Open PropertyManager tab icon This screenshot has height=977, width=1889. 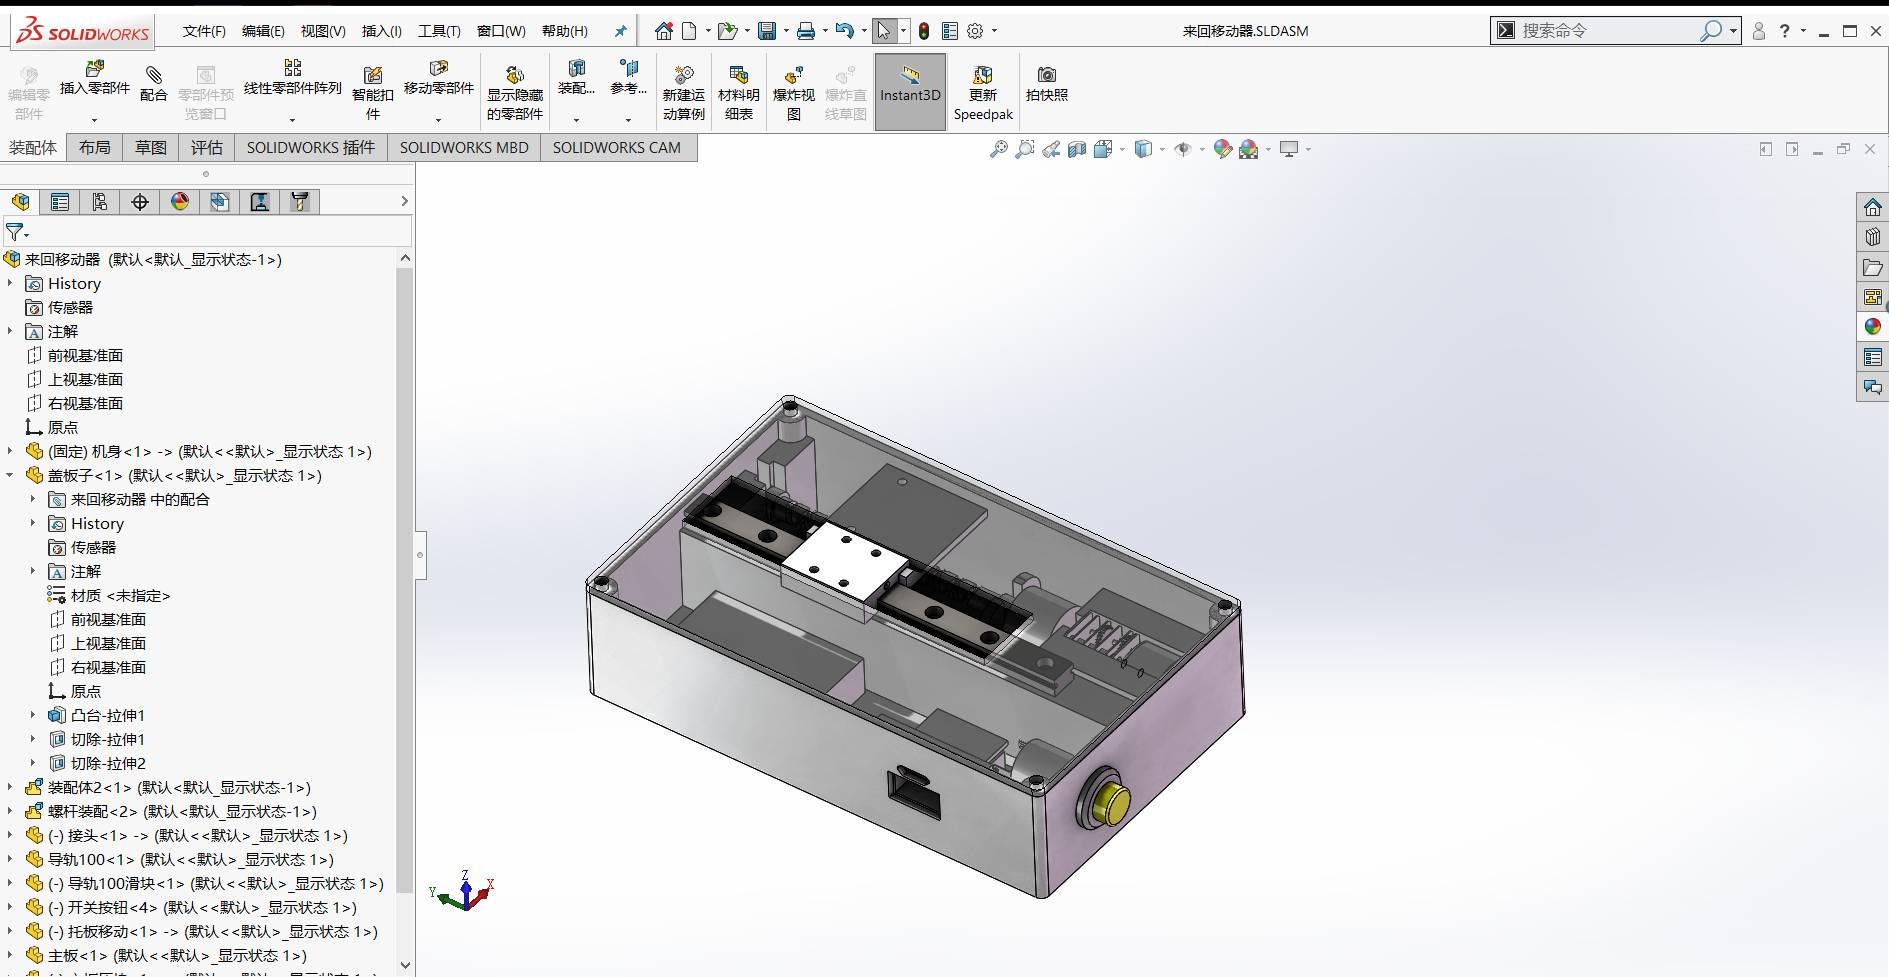[60, 202]
